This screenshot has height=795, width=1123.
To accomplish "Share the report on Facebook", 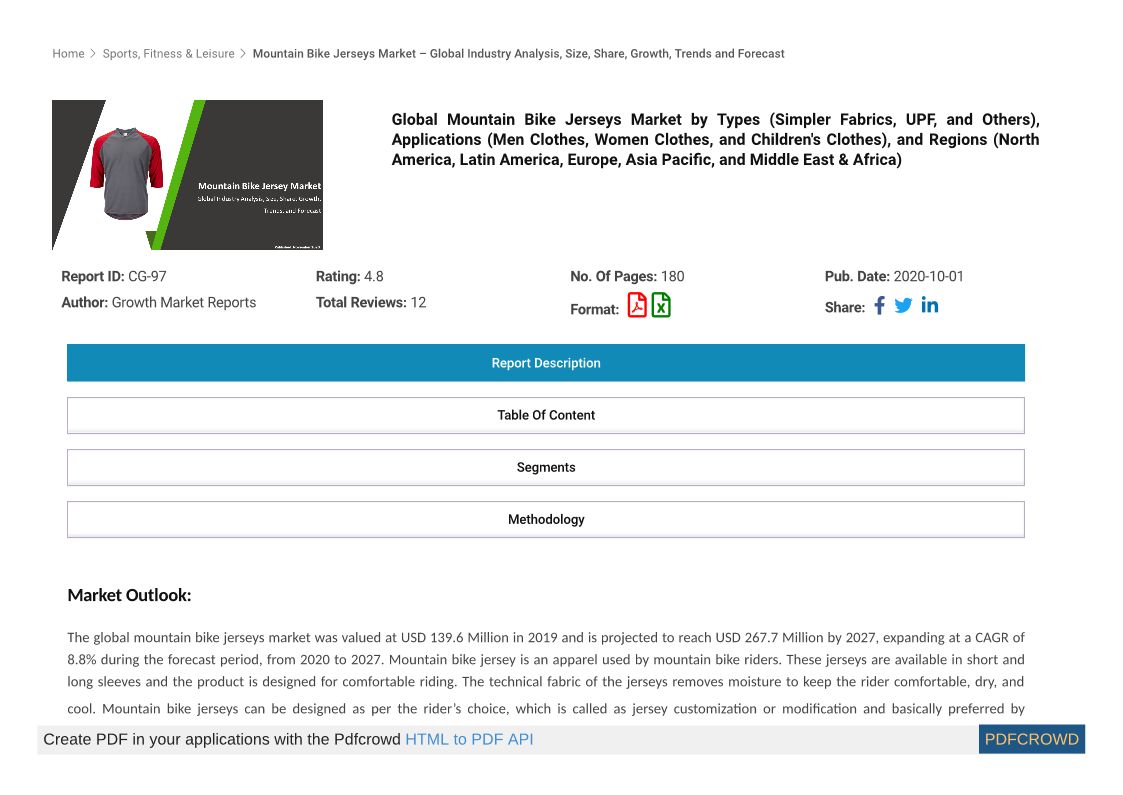I will pos(879,306).
